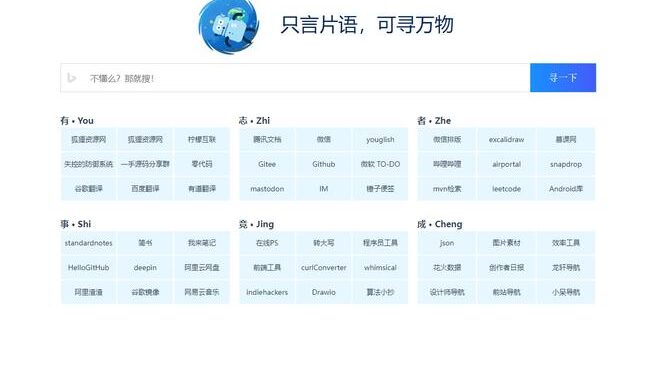Open the Android库 link
Viewport: 661px width, 380px height.
coord(566,189)
